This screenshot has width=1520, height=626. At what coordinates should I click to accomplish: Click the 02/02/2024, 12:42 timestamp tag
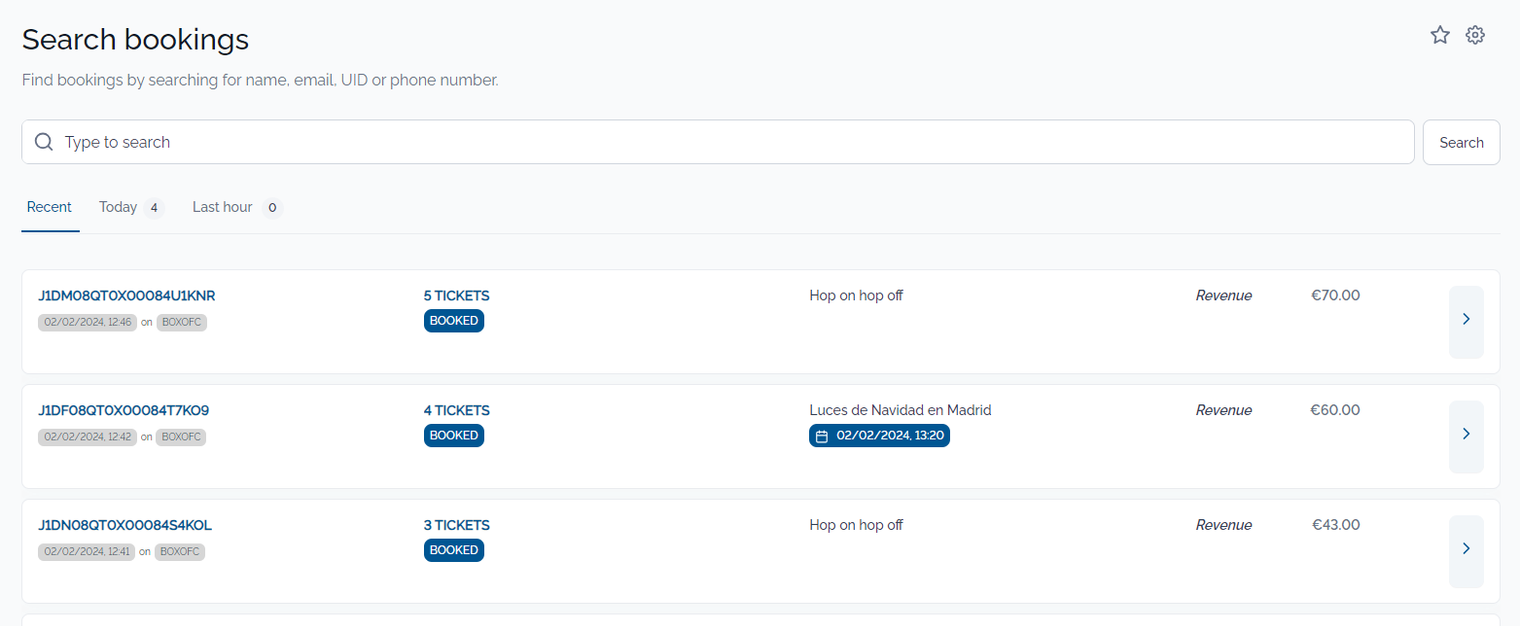click(88, 437)
